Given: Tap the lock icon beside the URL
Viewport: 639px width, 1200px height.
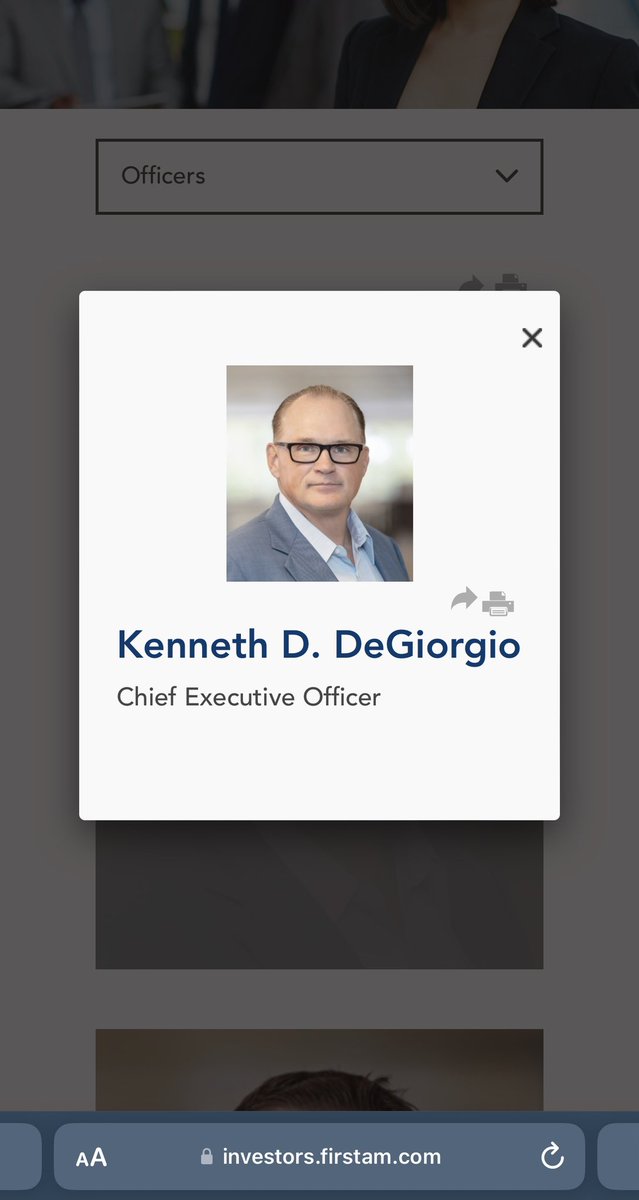Looking at the screenshot, I should click(x=207, y=1157).
